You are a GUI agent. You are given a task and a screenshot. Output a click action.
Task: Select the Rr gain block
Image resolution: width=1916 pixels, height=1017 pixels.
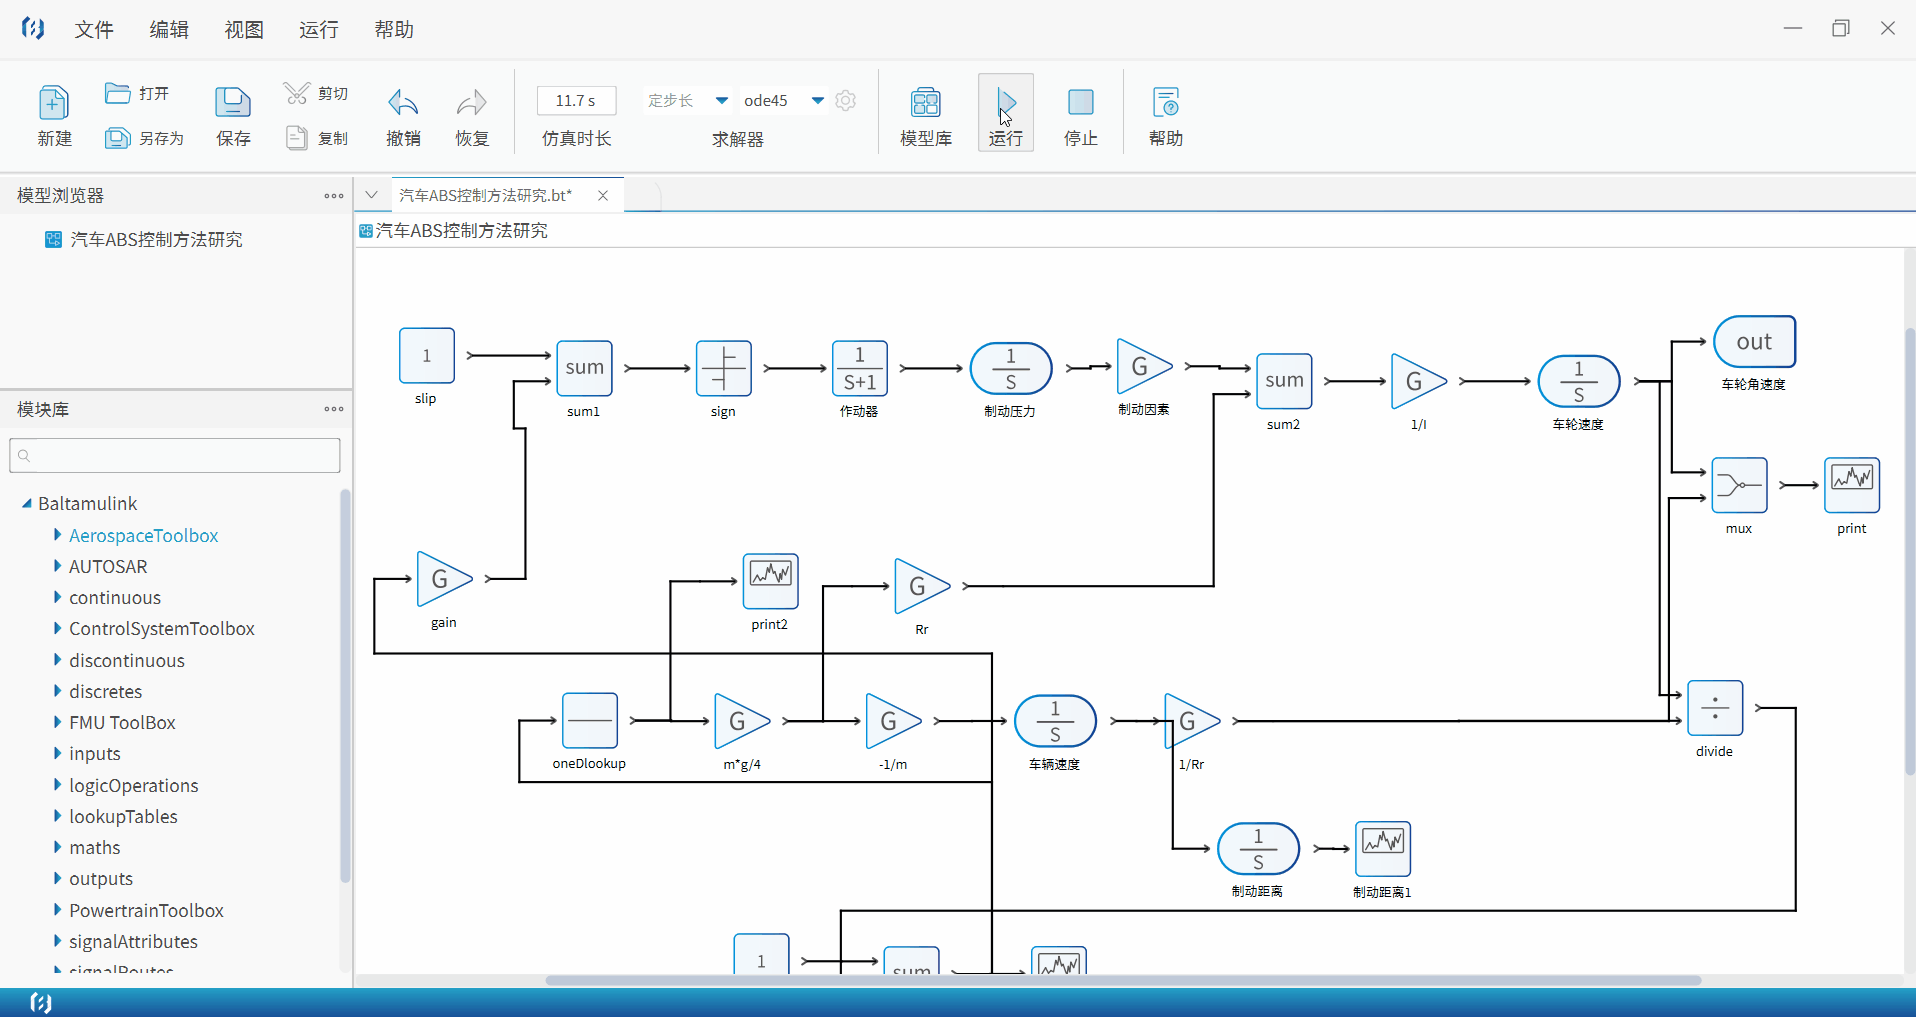pyautogui.click(x=922, y=586)
